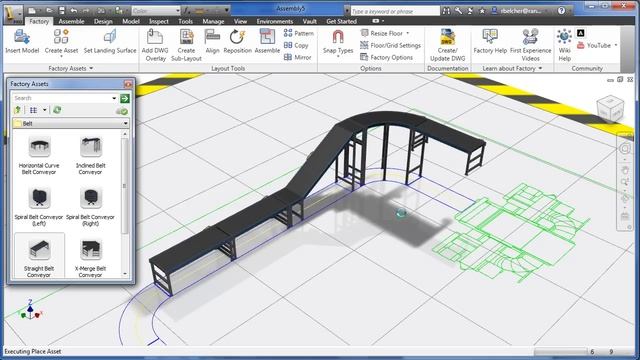Click Create/Update DWG
Viewport: 640px width, 360px height.
coord(448,45)
